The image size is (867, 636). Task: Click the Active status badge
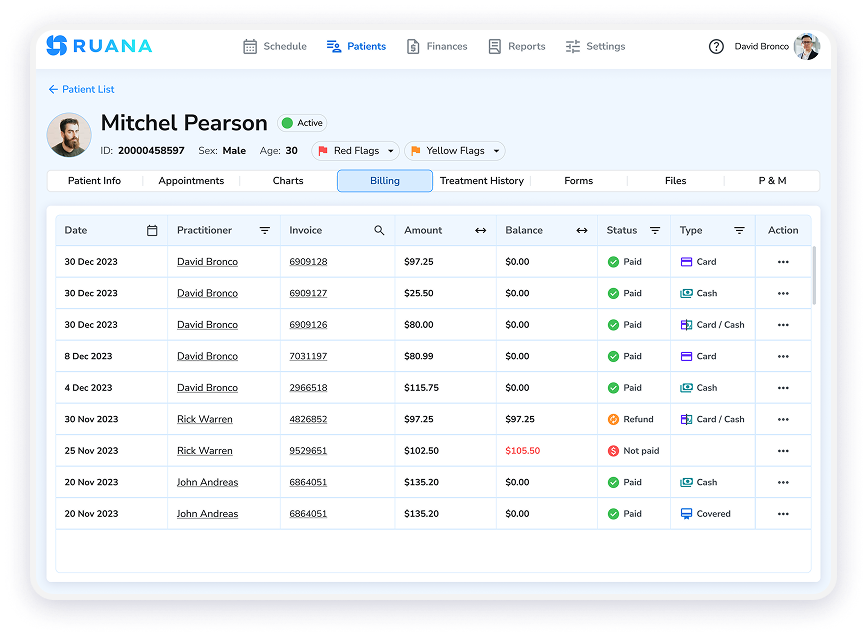(302, 123)
